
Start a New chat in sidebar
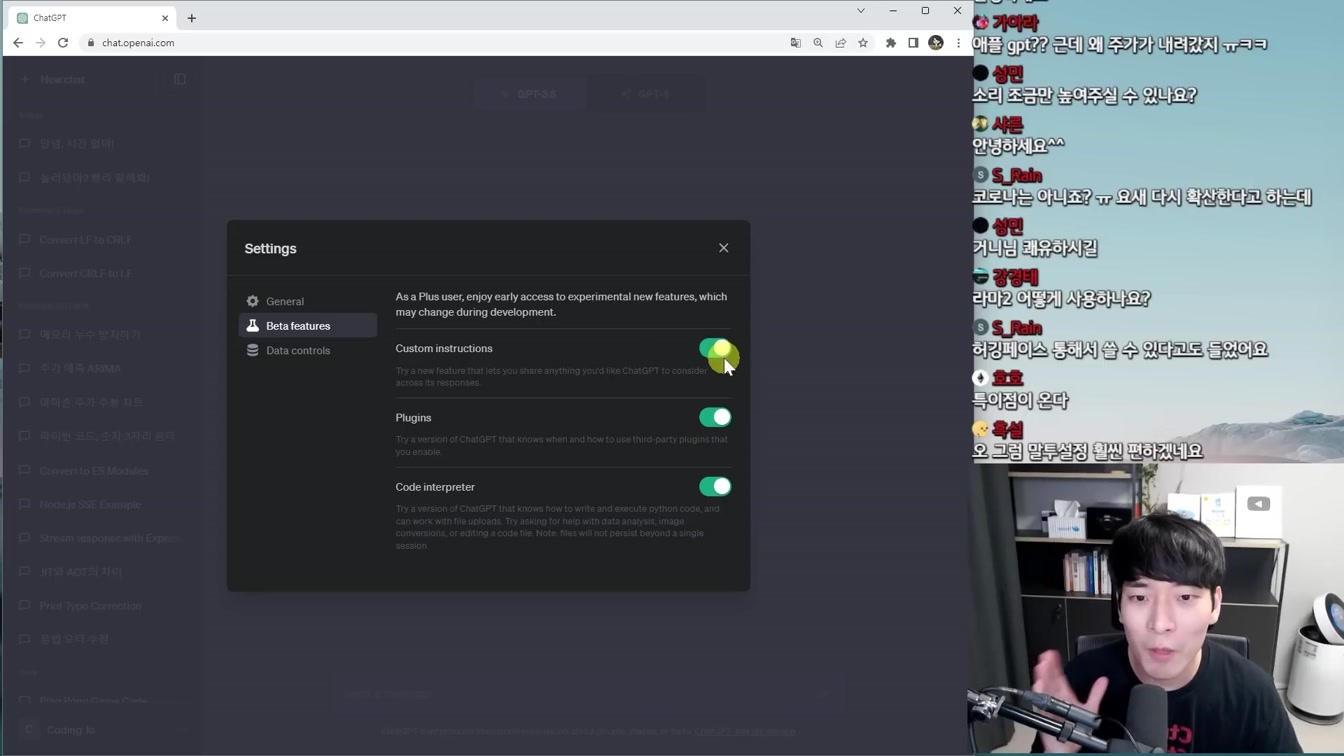pos(84,79)
